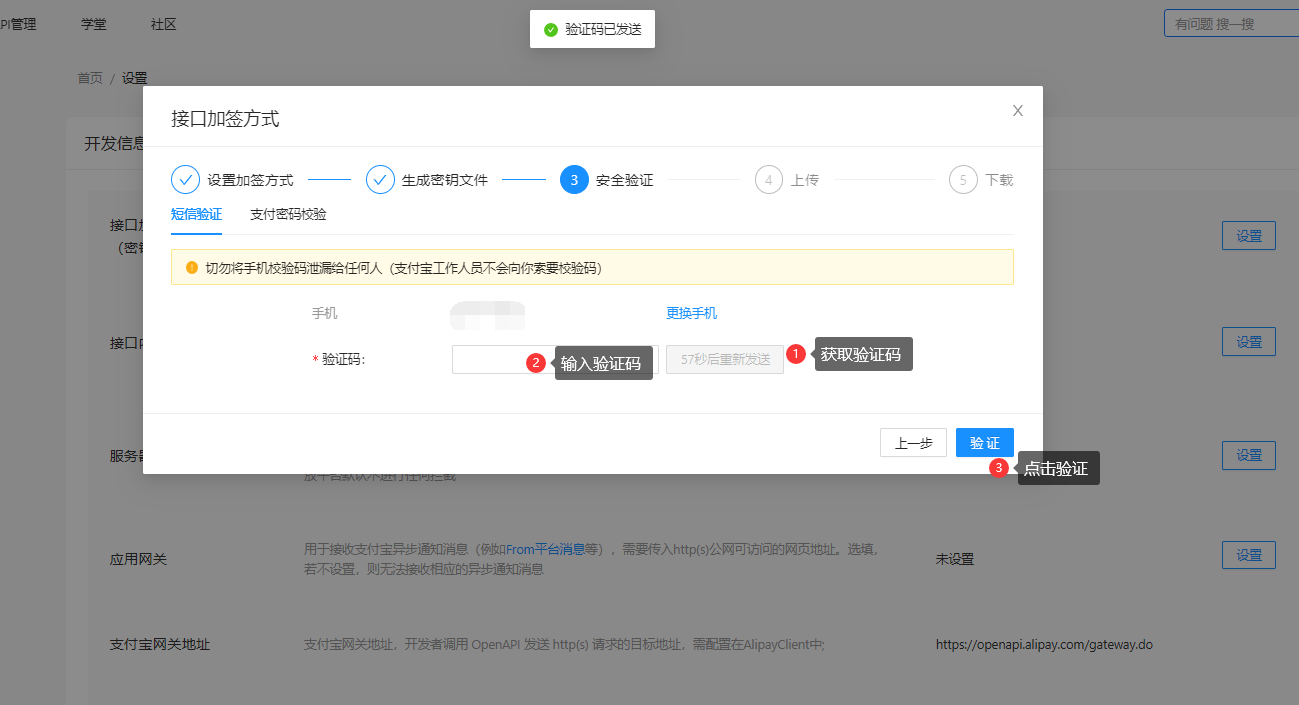This screenshot has height=705, width=1299.
Task: Click the step 4 上传 circle
Action: (768, 180)
